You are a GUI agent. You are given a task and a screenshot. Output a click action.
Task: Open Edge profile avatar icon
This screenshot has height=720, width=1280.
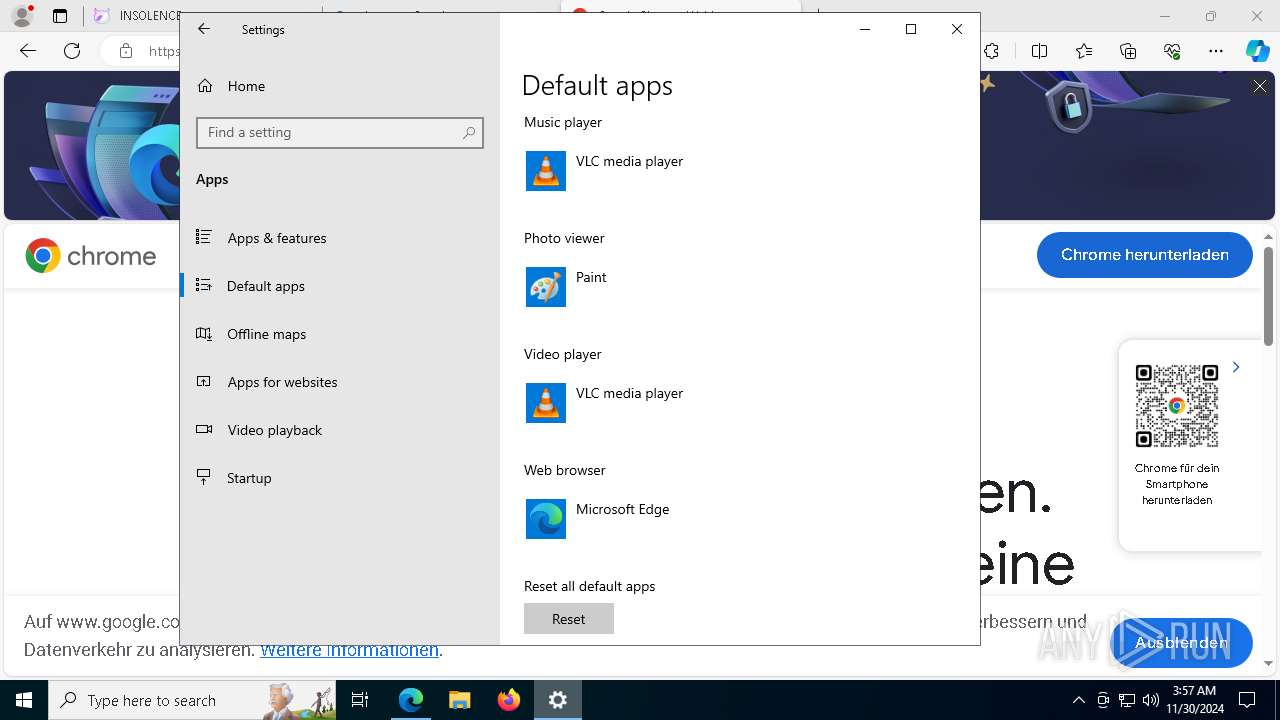(x=22, y=16)
